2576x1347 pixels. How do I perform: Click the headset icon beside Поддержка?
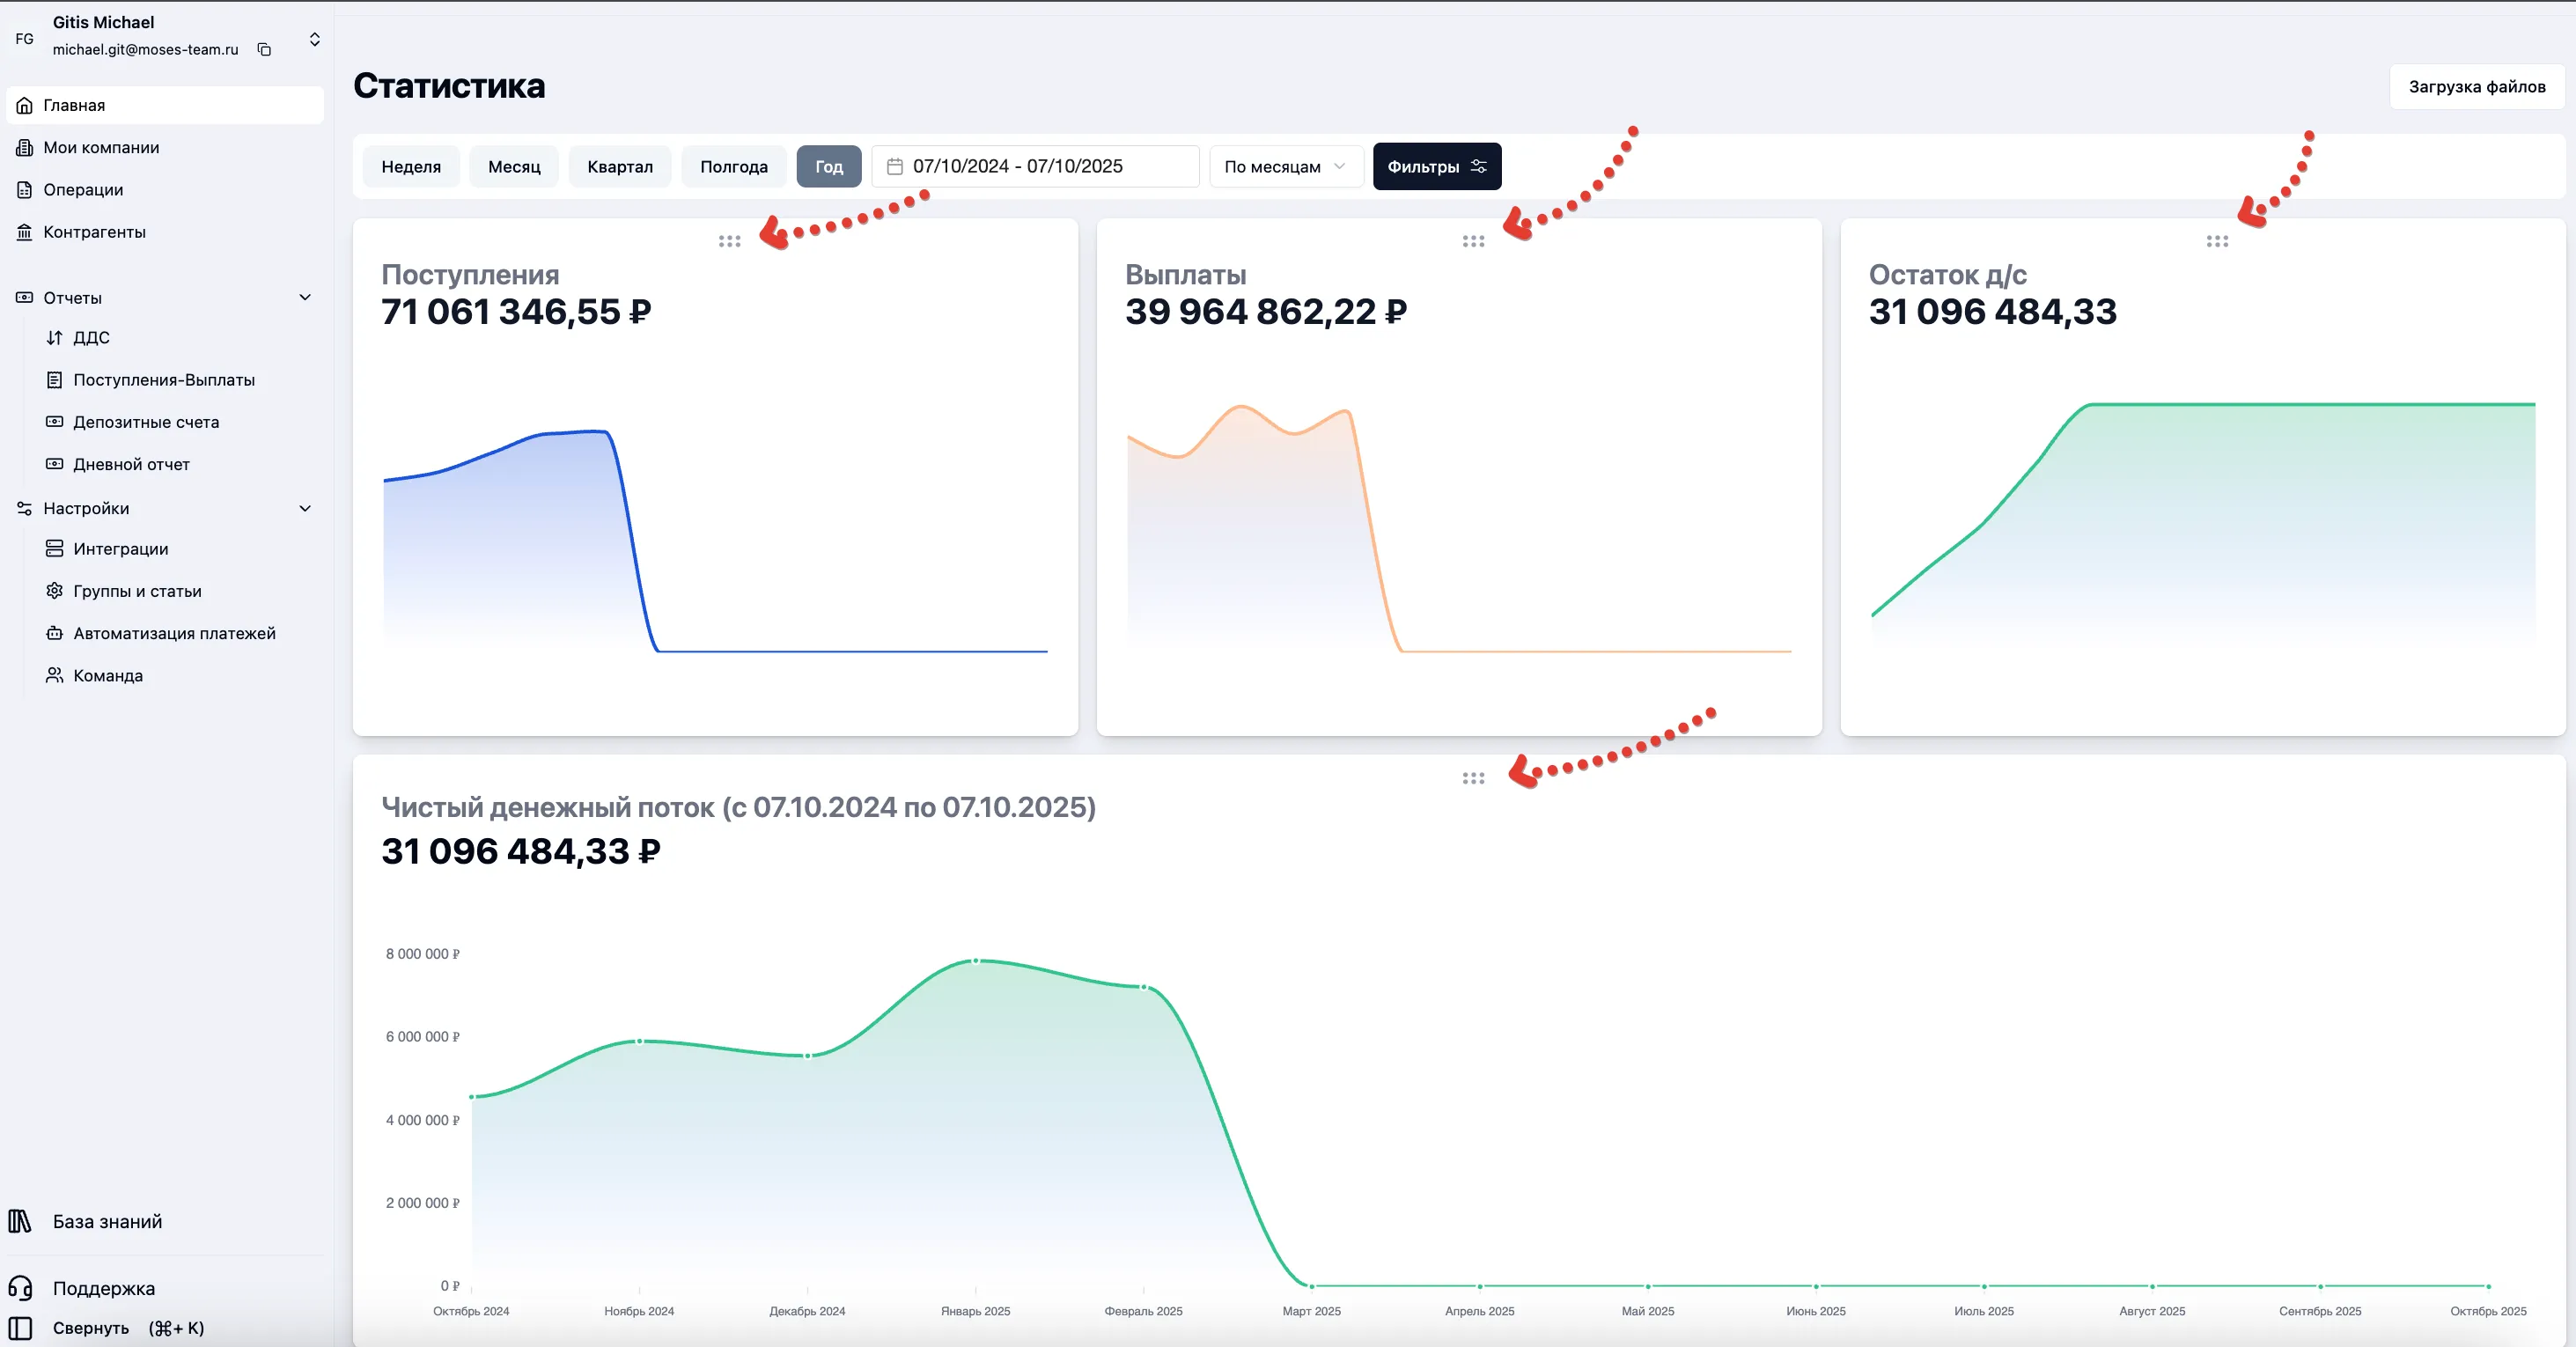pyautogui.click(x=20, y=1288)
